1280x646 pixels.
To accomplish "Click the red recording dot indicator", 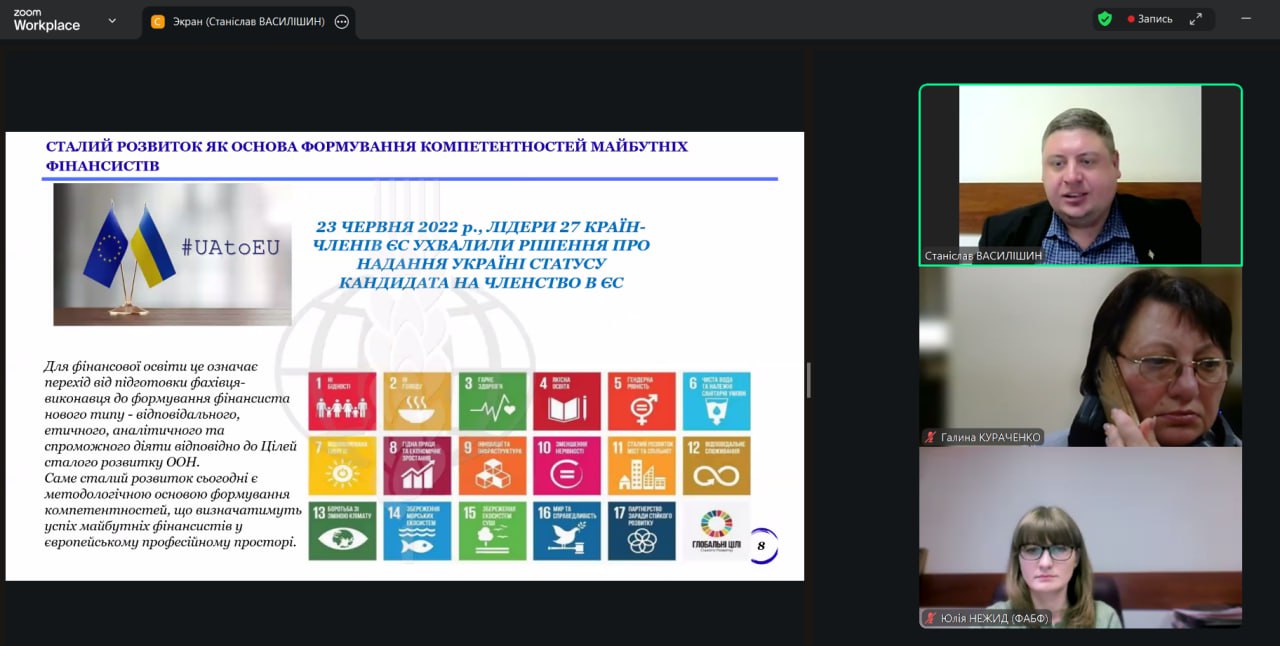I will coord(1131,19).
